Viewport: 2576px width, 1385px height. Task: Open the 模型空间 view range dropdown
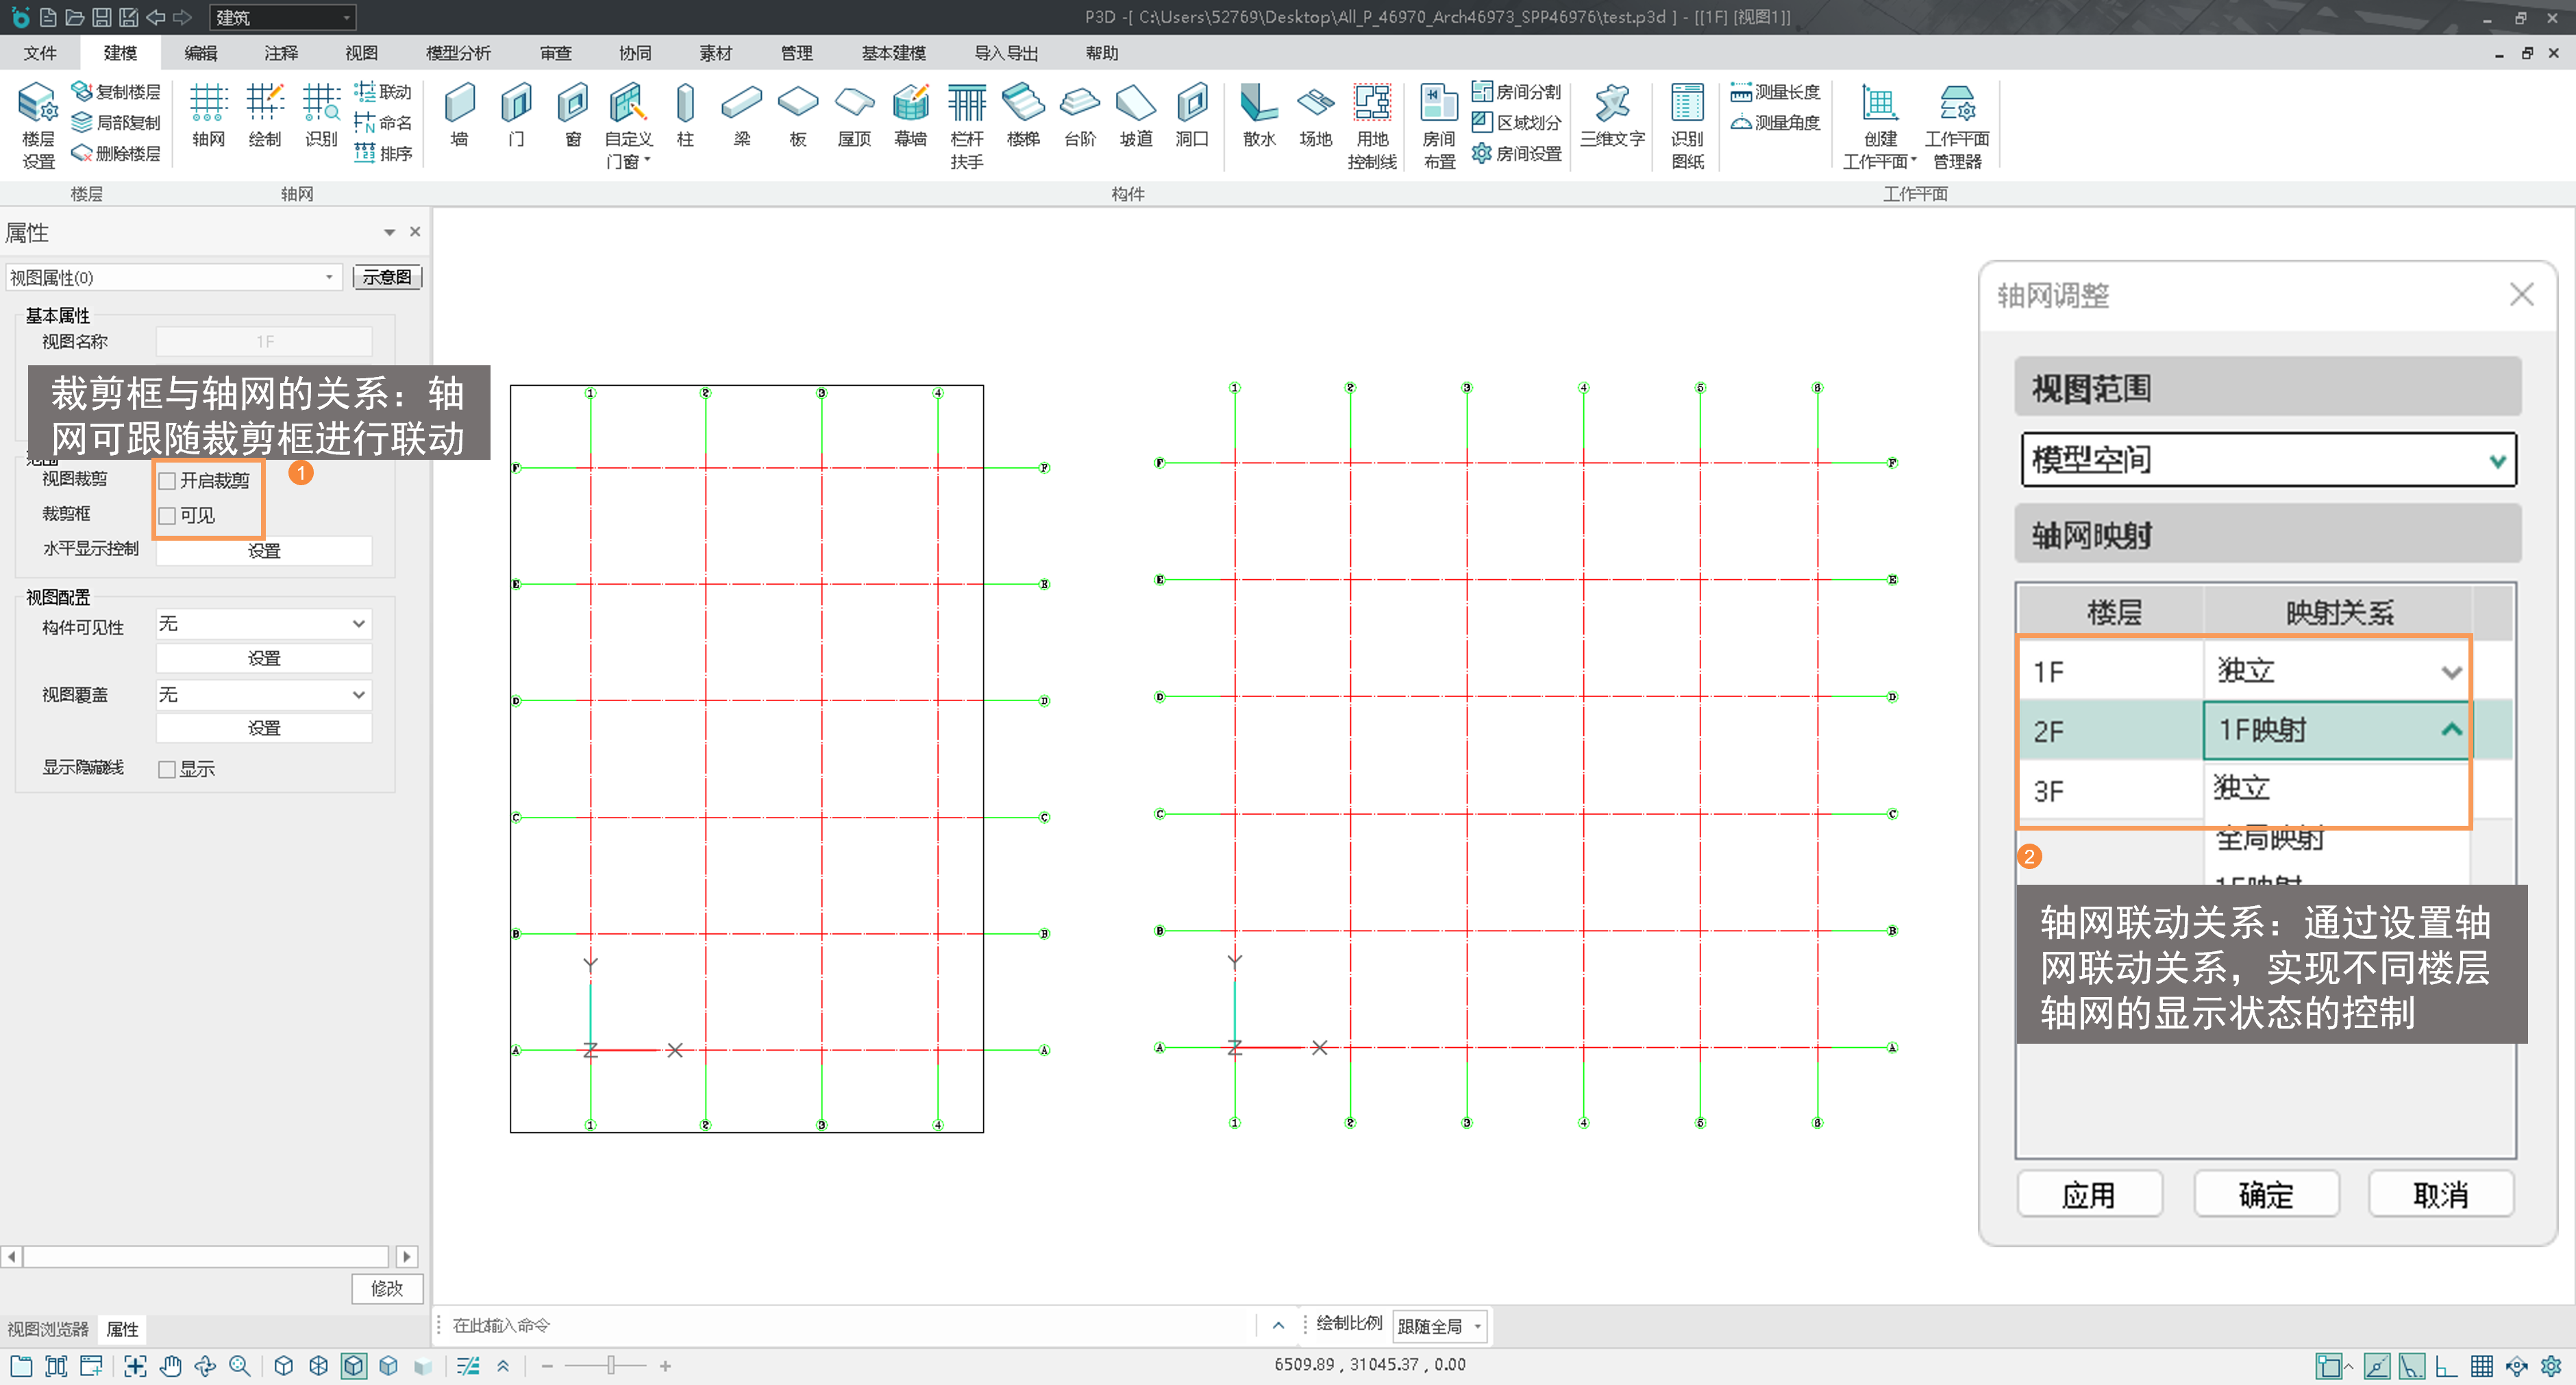(x=2267, y=460)
